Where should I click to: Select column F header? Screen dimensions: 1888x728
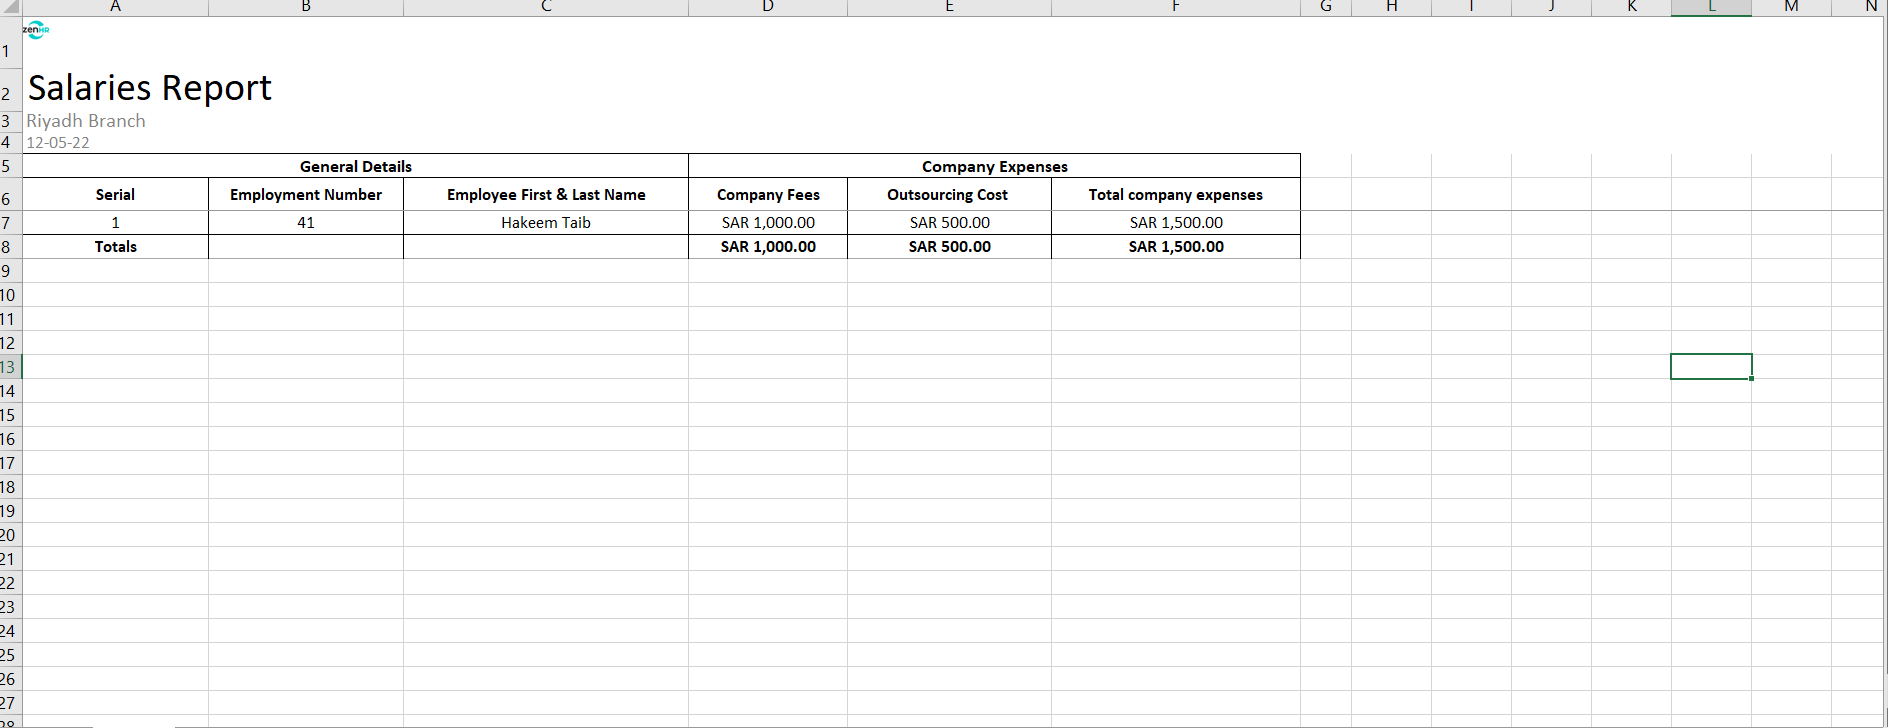pyautogui.click(x=1176, y=7)
